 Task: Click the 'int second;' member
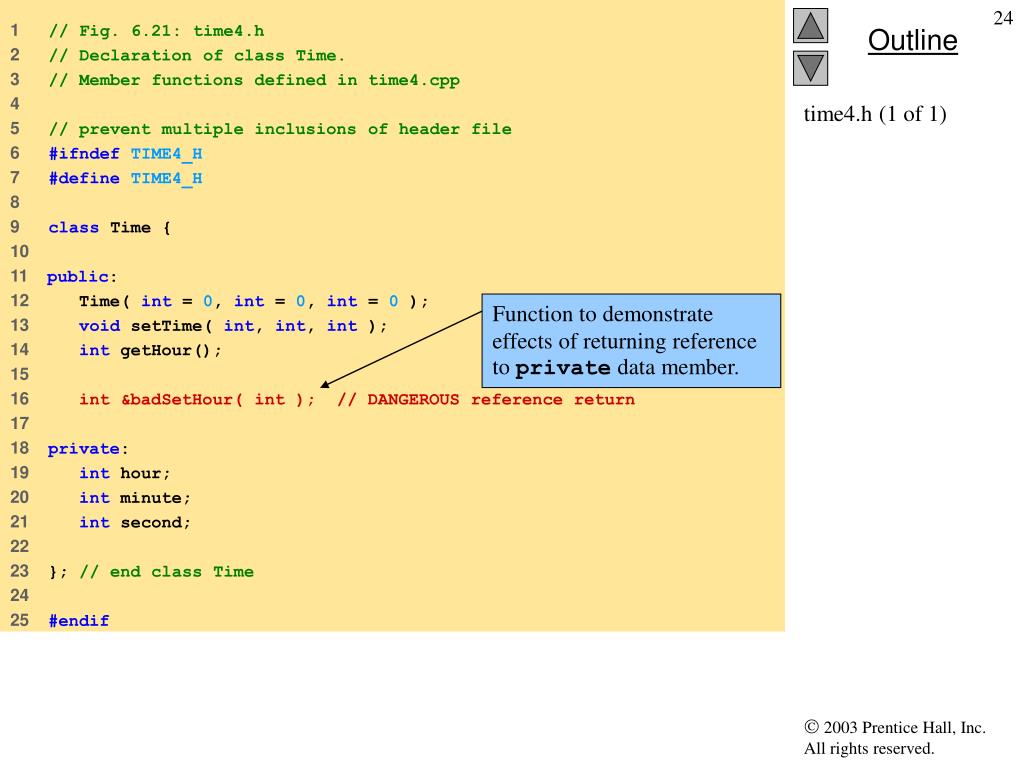click(135, 522)
